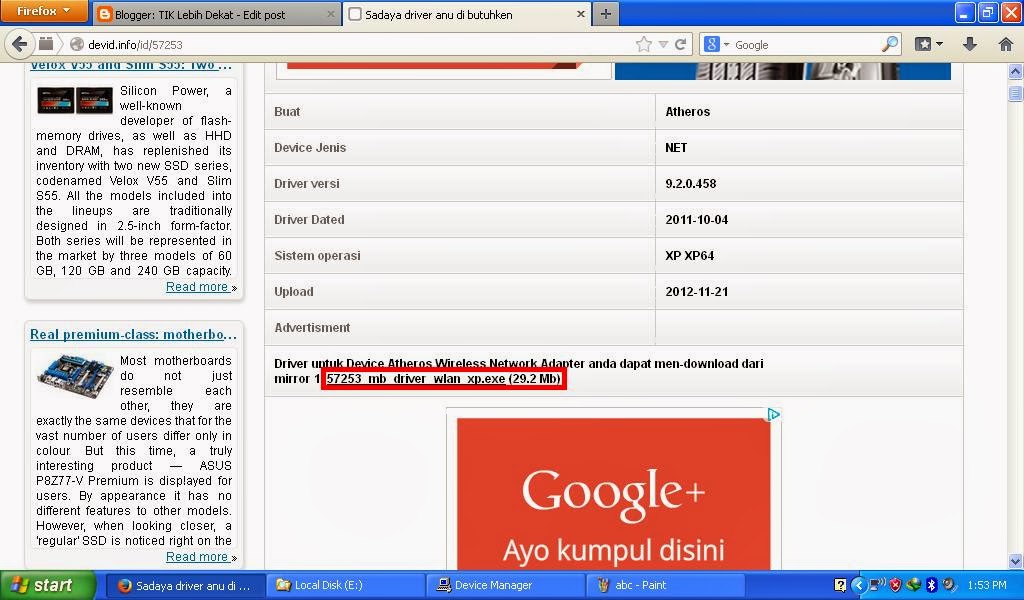Image resolution: width=1024 pixels, height=600 pixels.
Task: Select the Upload date 2012-11-21
Action: point(696,291)
